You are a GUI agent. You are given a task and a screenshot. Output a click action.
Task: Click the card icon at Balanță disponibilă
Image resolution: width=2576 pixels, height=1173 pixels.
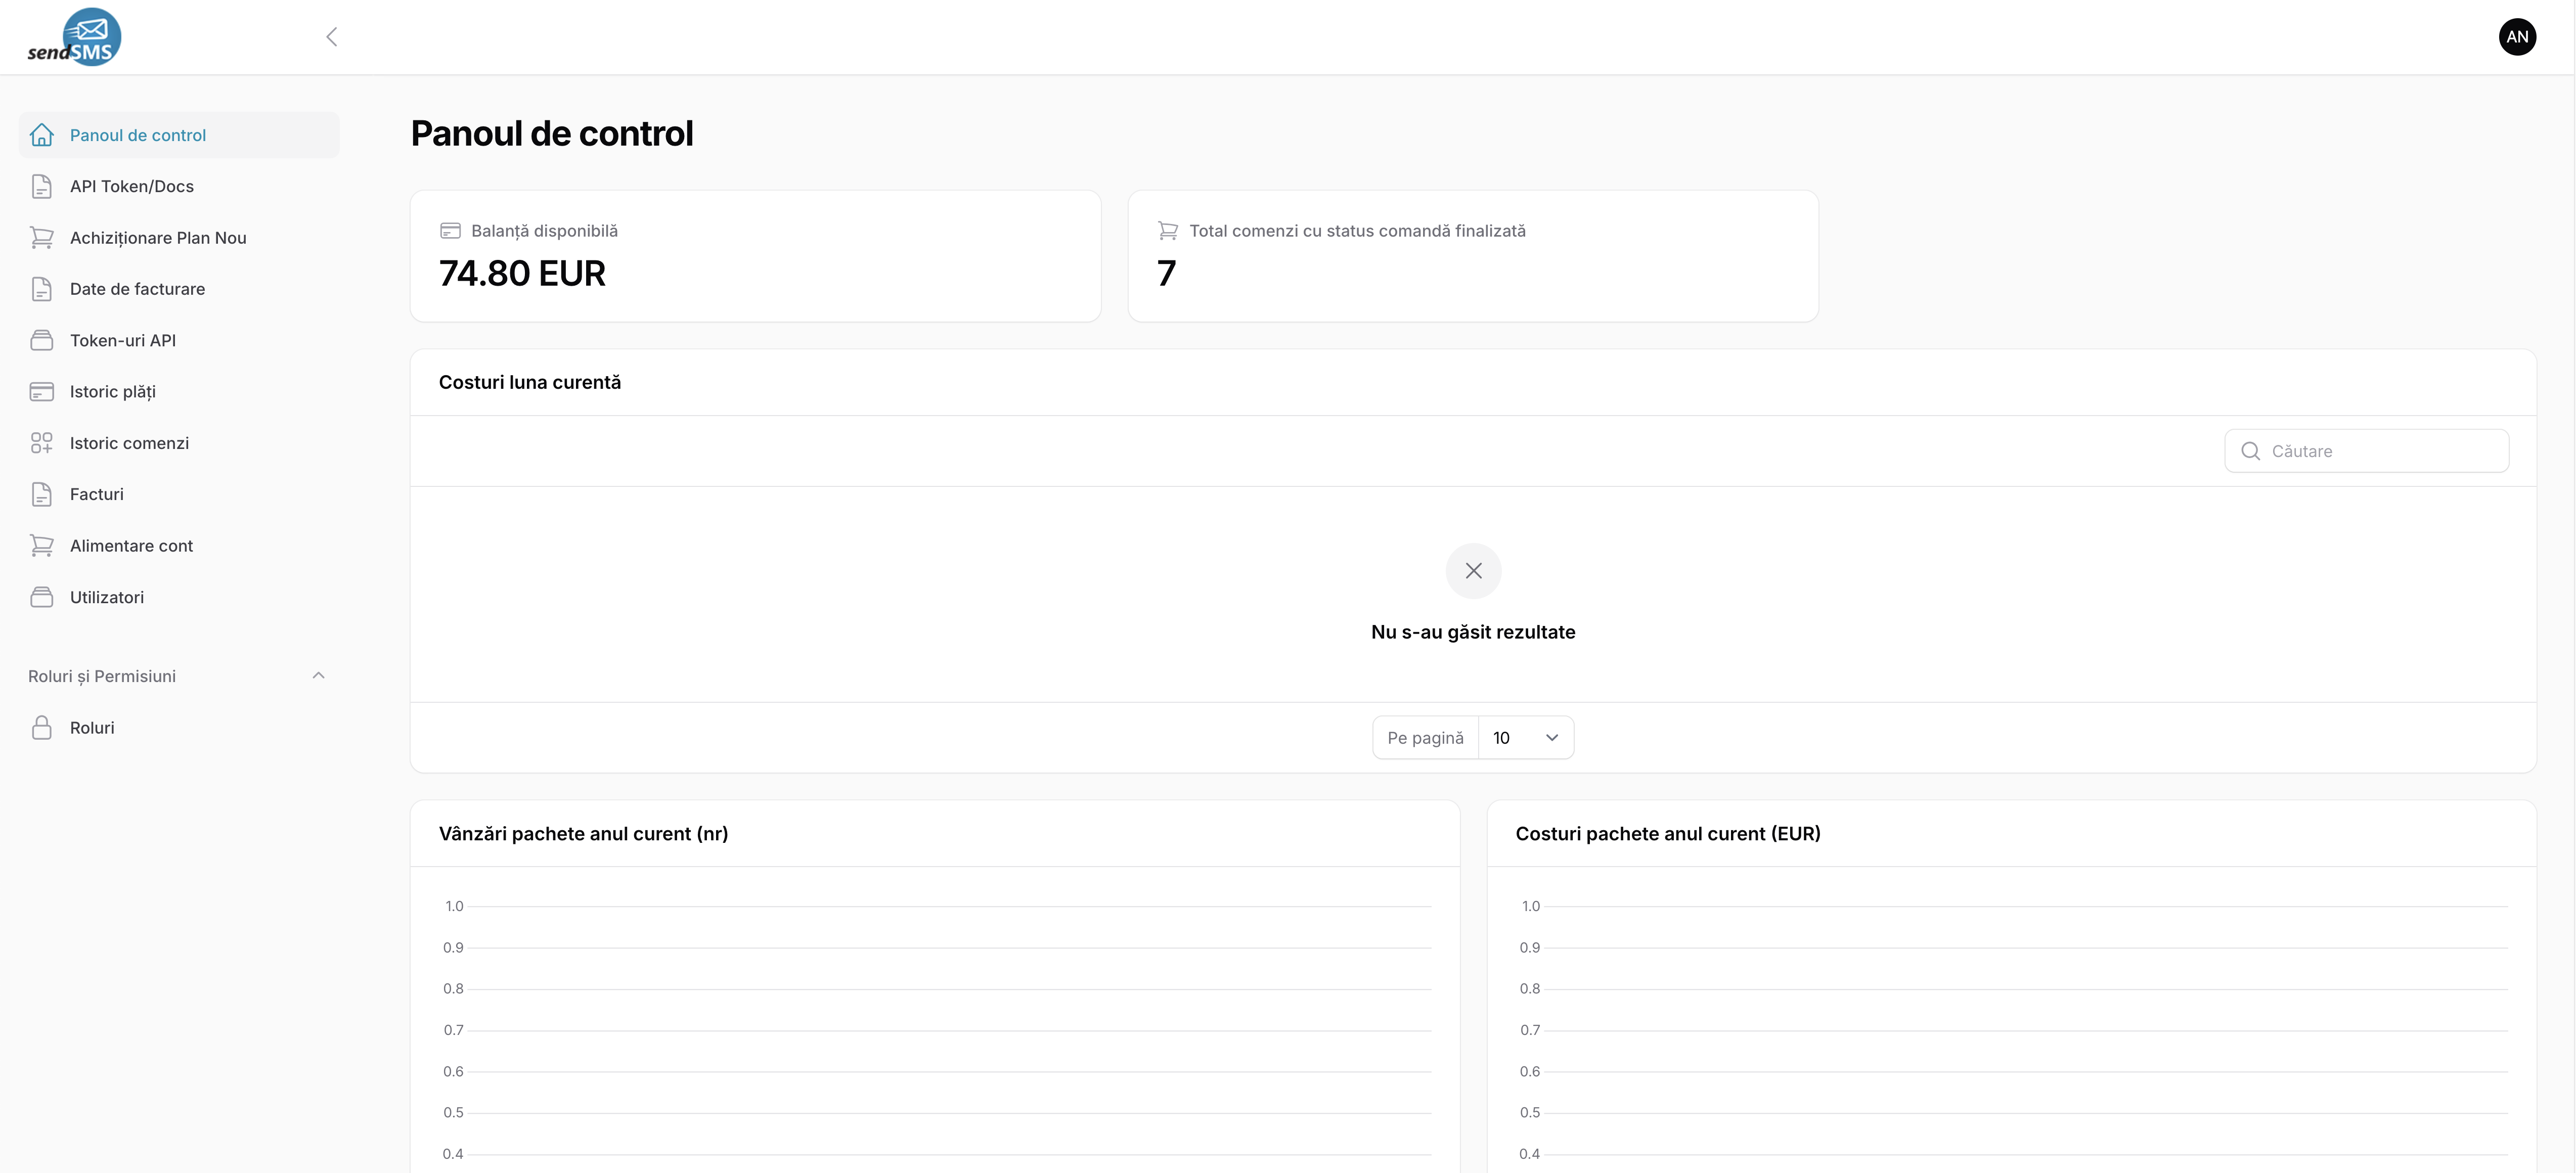click(x=451, y=231)
